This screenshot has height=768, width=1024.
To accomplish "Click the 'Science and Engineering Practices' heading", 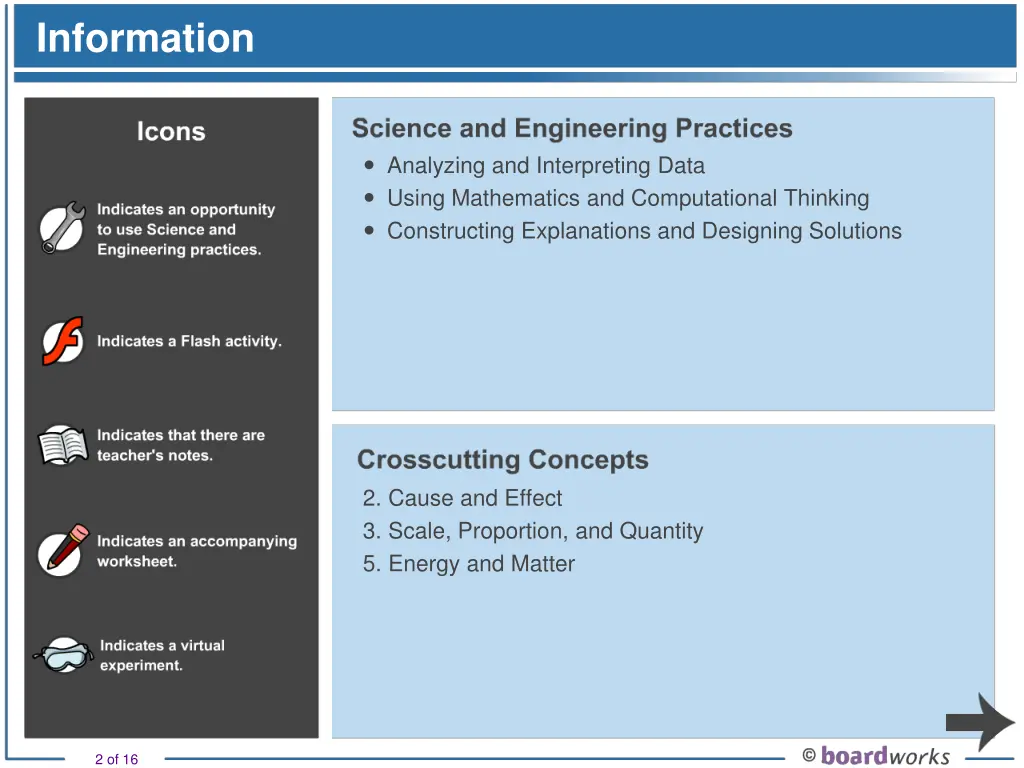I will (x=572, y=129).
